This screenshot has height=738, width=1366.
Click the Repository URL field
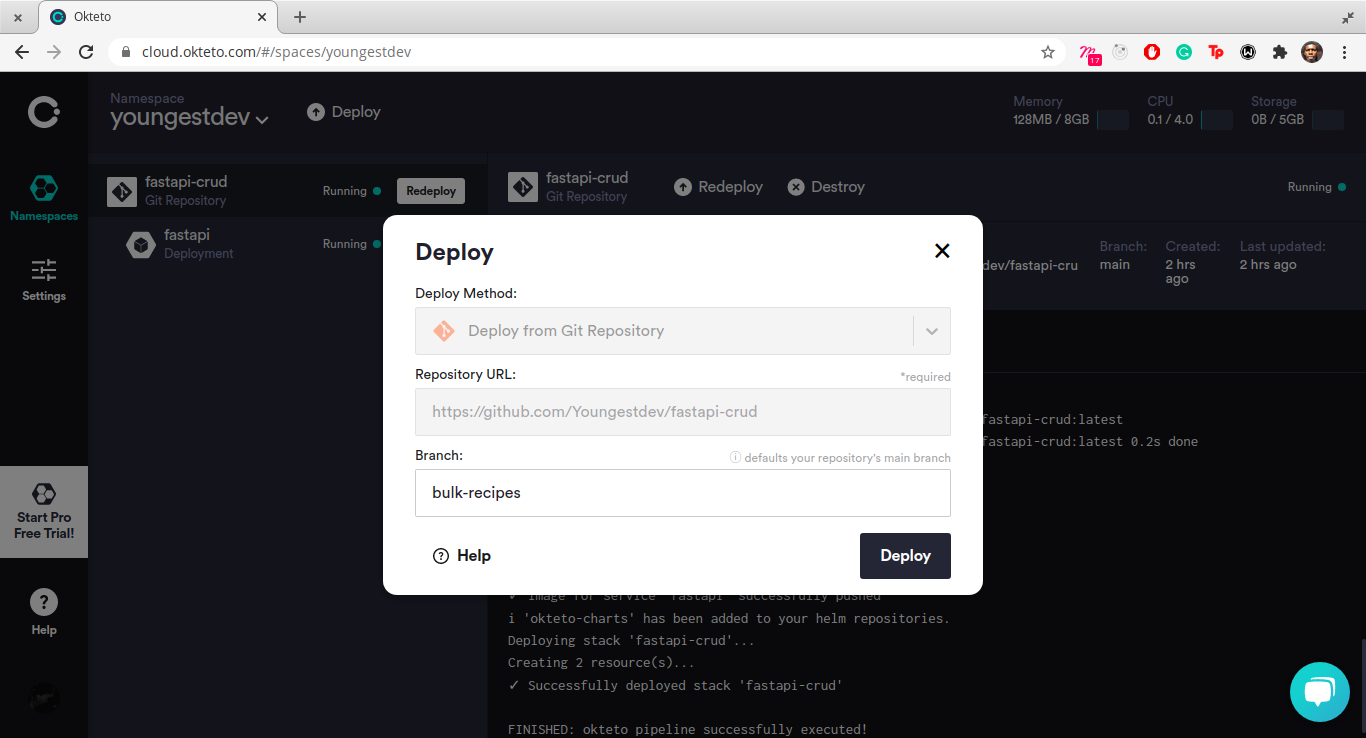683,411
